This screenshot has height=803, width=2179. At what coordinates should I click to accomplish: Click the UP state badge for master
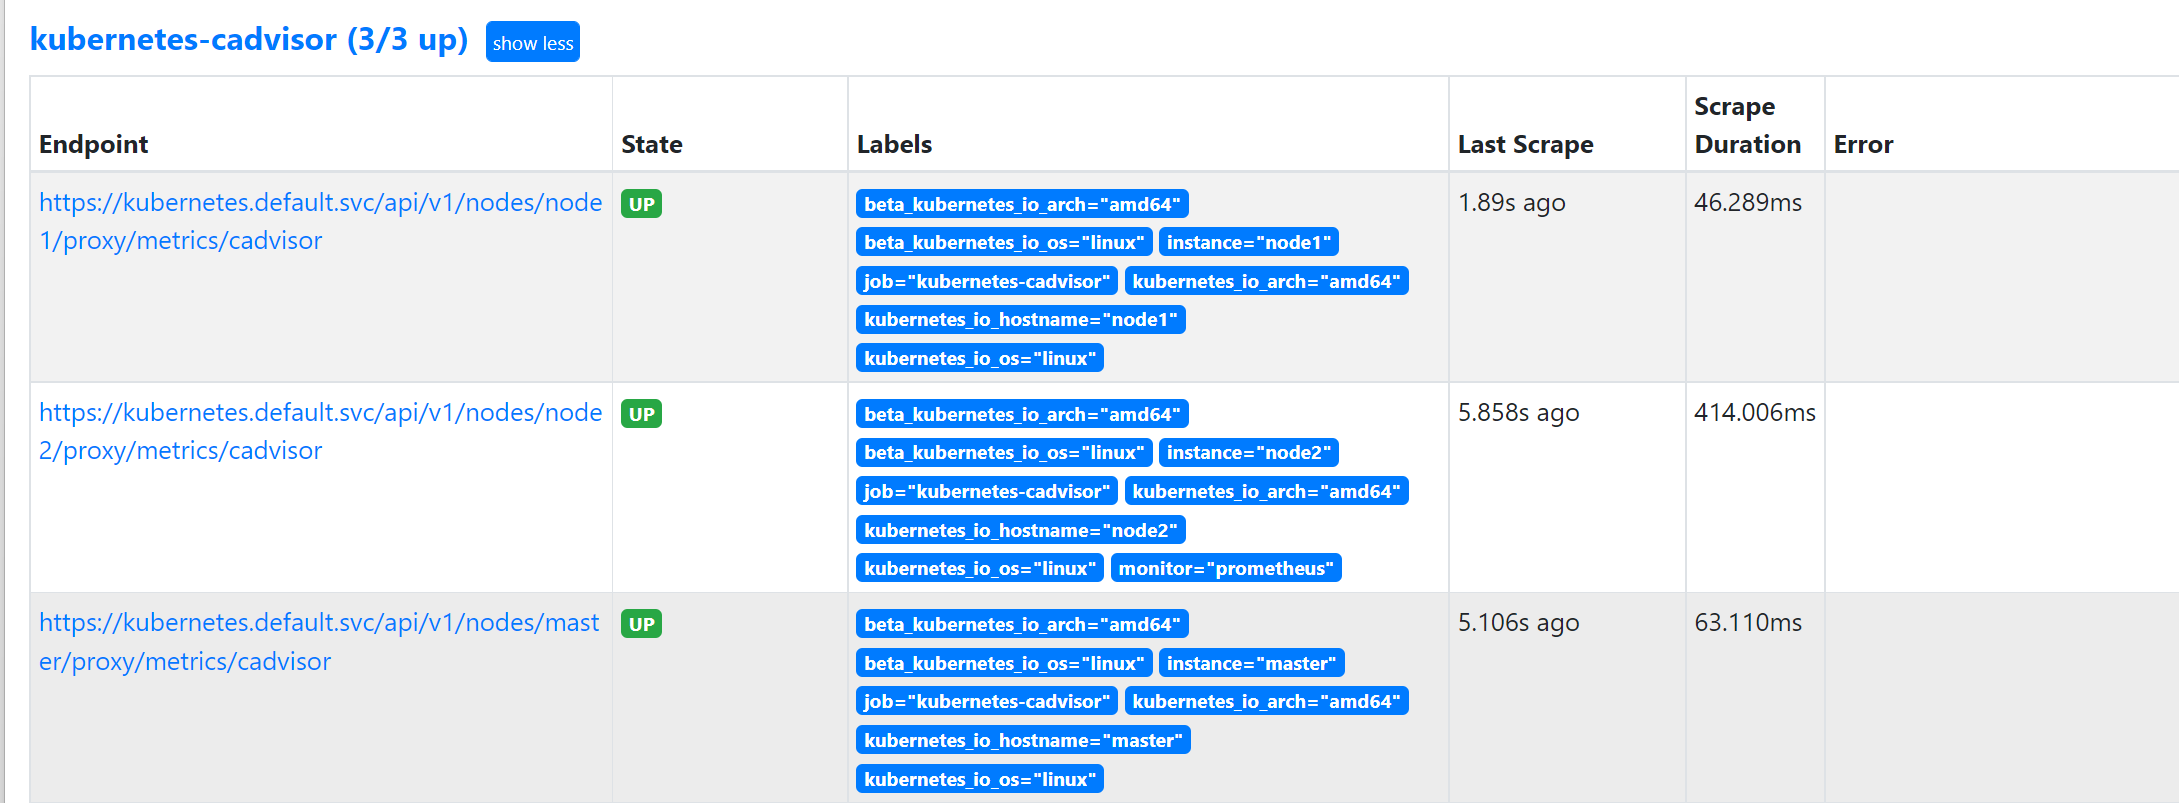pyautogui.click(x=641, y=624)
